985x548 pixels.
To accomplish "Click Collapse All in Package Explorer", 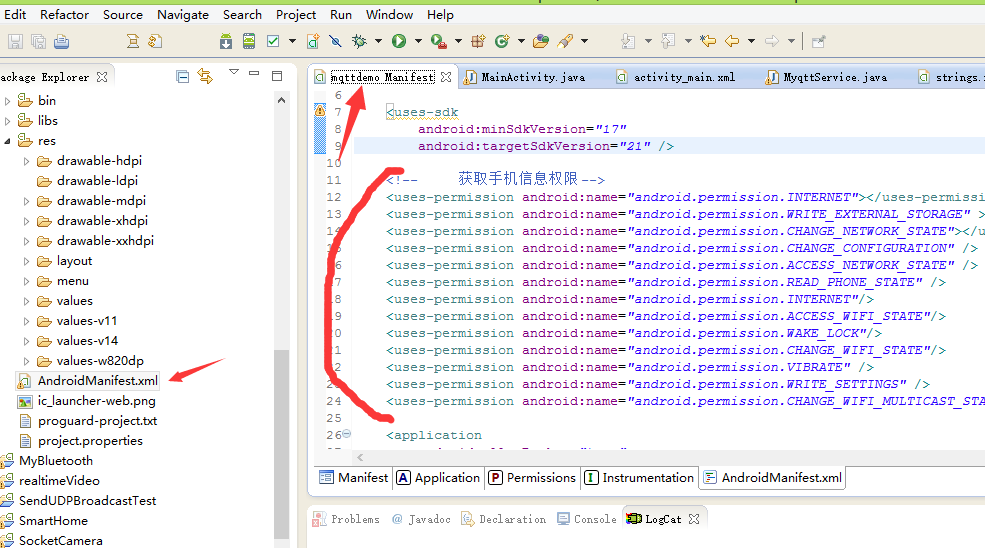I will (x=183, y=77).
